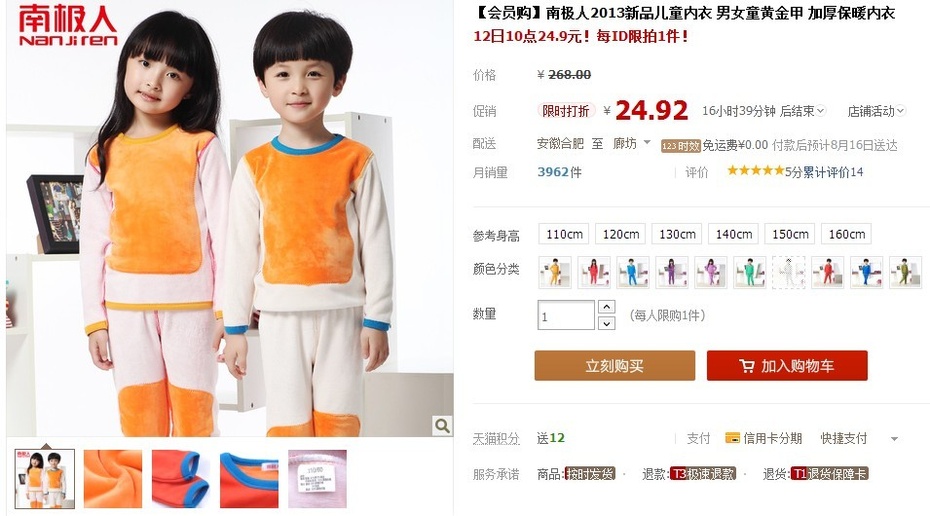The height and width of the screenshot is (516, 930).
Task: Select the green outfit color swatch
Action: [x=750, y=272]
